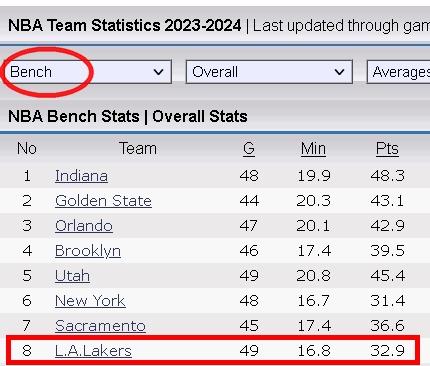Click the Lakers 32.9 points cell
The height and width of the screenshot is (366, 430).
[387, 351]
